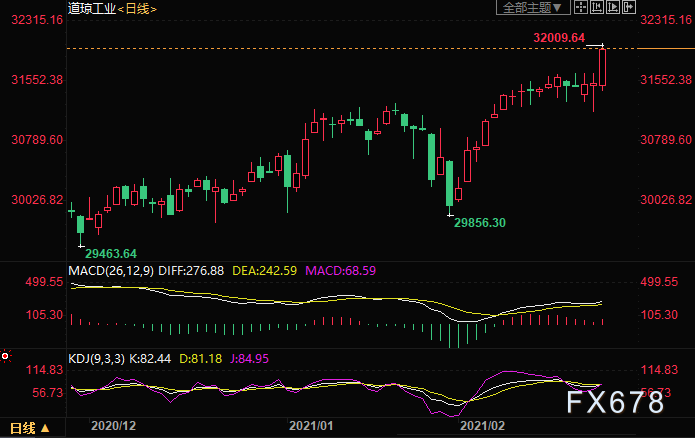The height and width of the screenshot is (438, 695).
Task: Click the jump-to-start chart axis icon
Action: (x=597, y=7)
